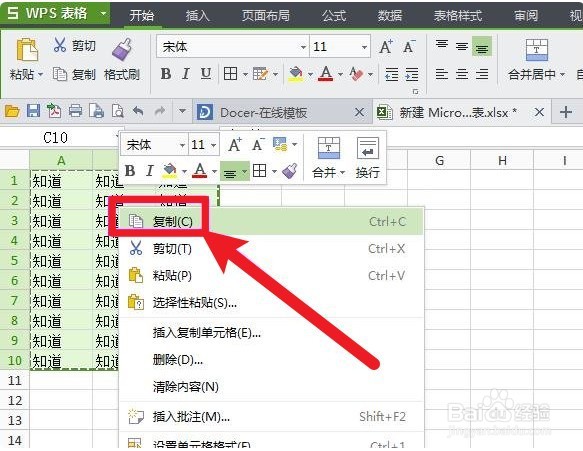Click the print preview magnifier icon
Viewport: 583px width, 451px height.
[117, 111]
